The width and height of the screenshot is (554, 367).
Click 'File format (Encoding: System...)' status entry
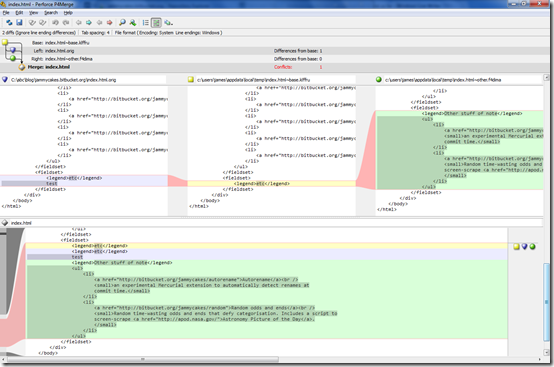pos(168,32)
